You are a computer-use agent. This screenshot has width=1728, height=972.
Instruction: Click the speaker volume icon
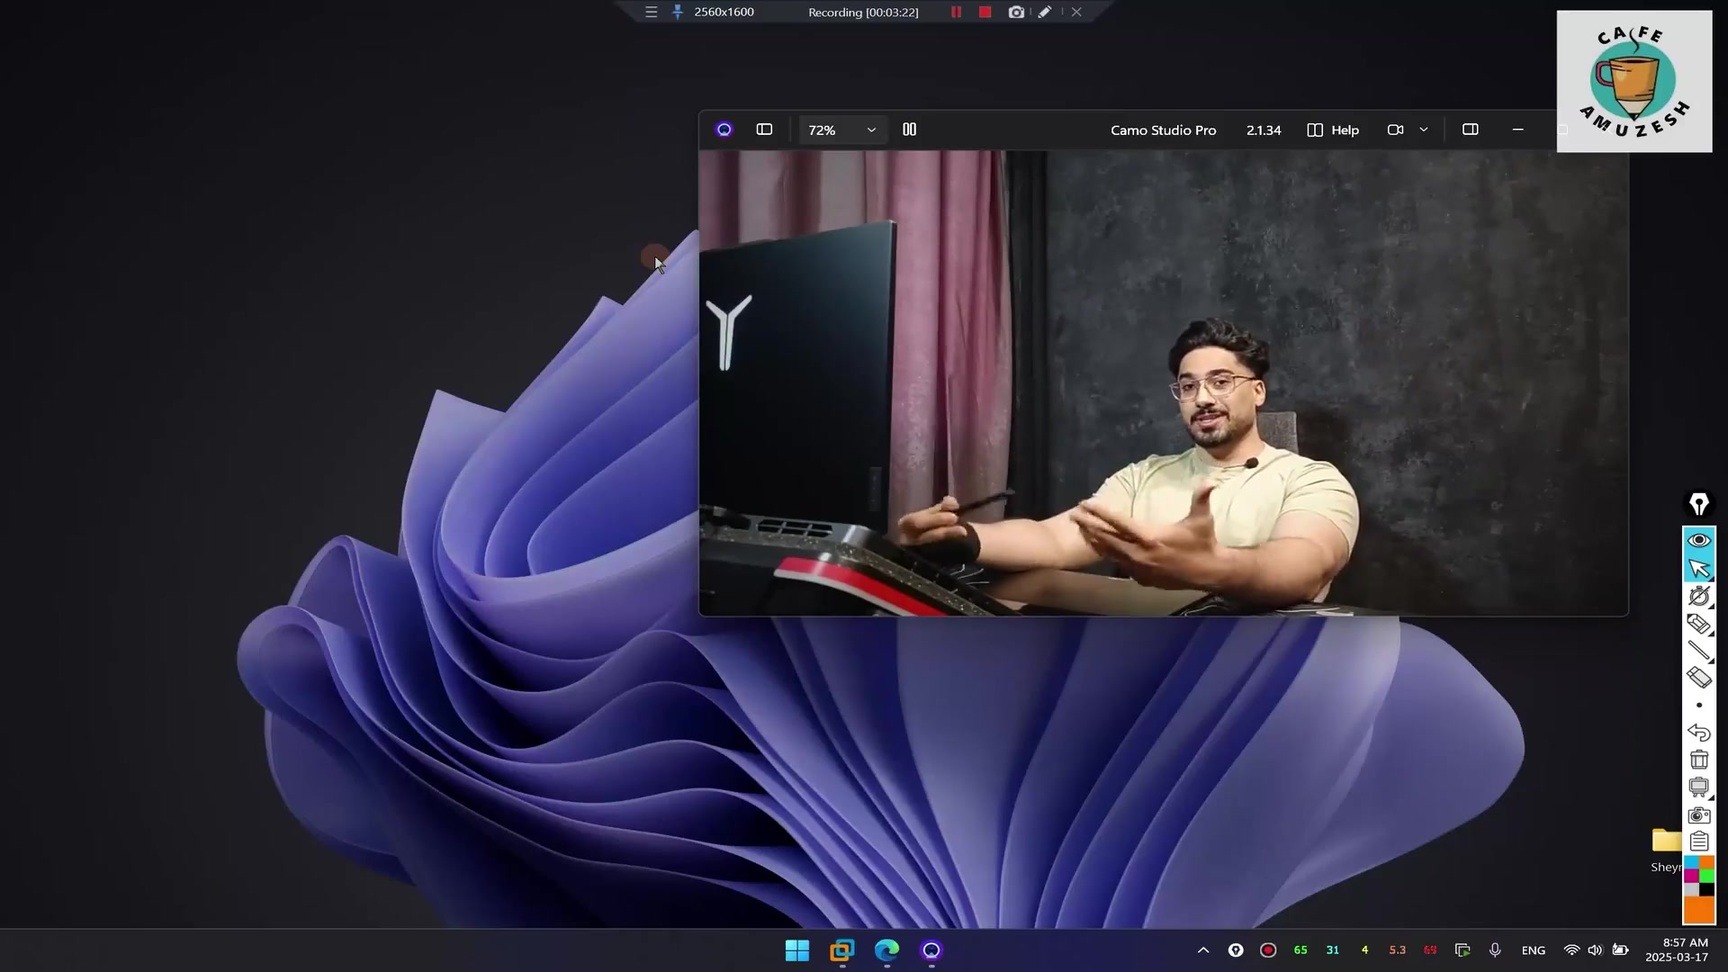tap(1595, 950)
